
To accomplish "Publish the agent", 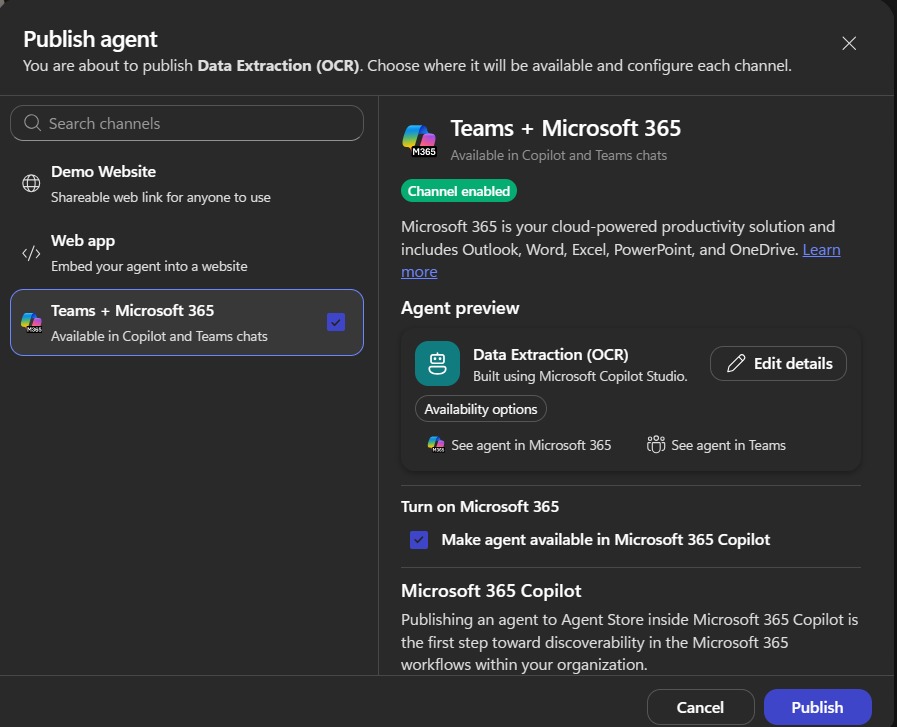I will click(817, 708).
